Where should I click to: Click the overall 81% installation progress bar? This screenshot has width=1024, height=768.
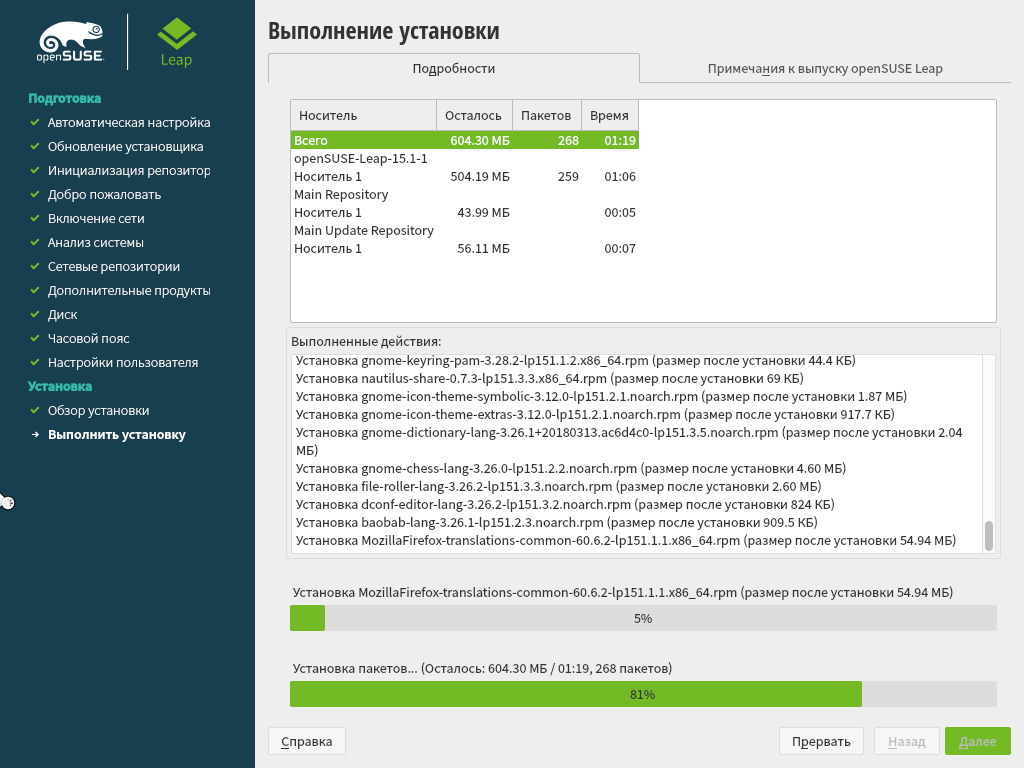pyautogui.click(x=642, y=694)
